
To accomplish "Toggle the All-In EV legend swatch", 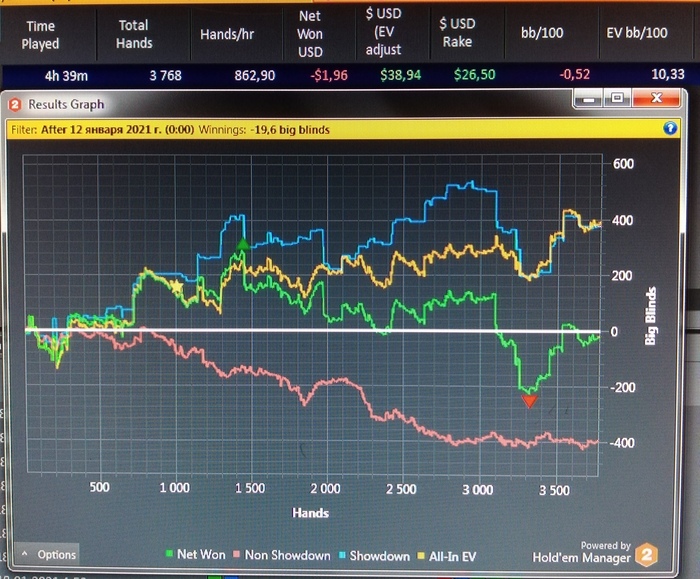I will point(421,556).
